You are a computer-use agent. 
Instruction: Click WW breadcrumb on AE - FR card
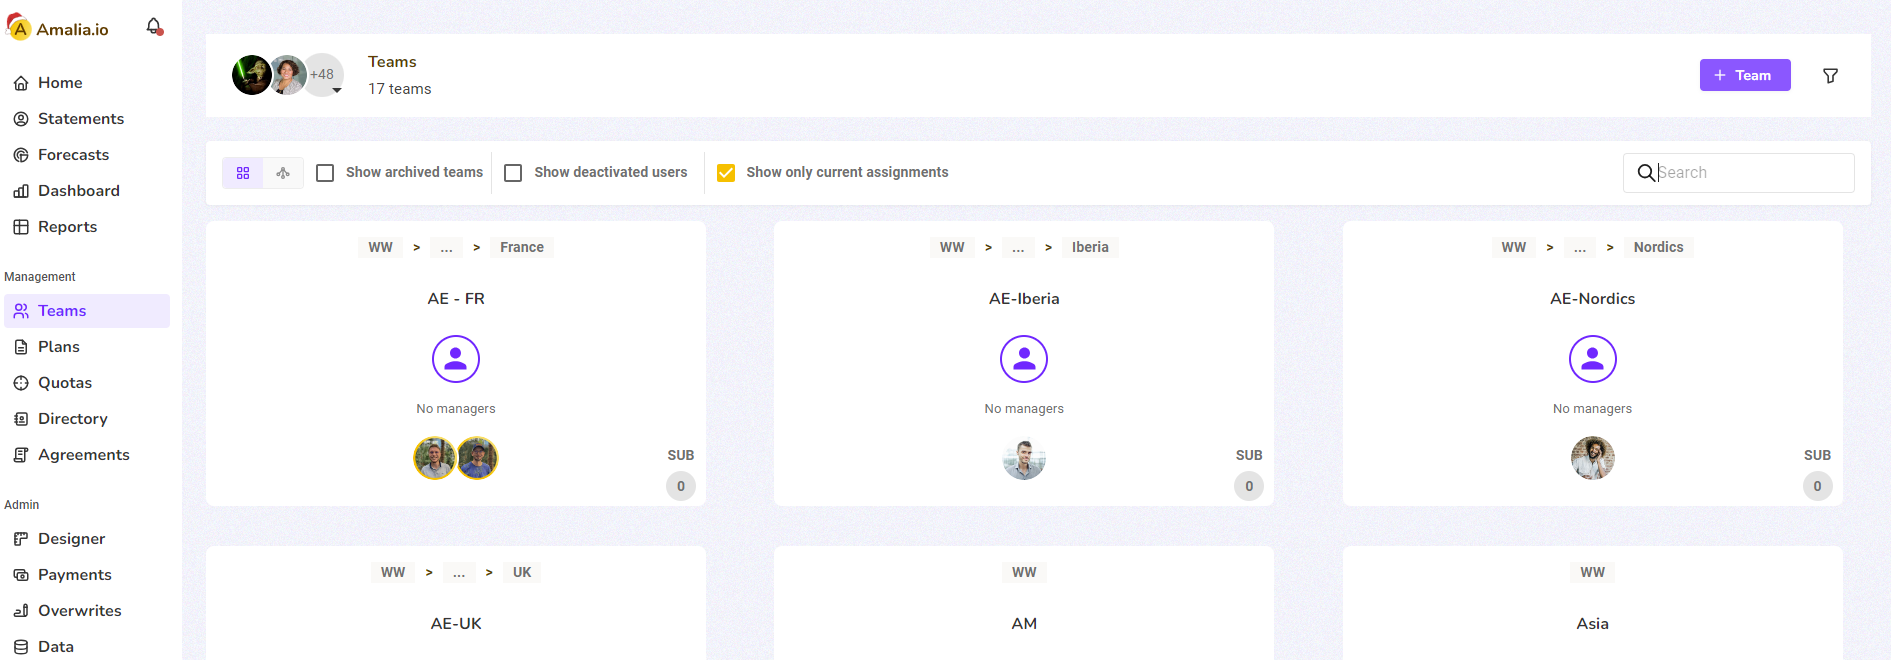380,247
